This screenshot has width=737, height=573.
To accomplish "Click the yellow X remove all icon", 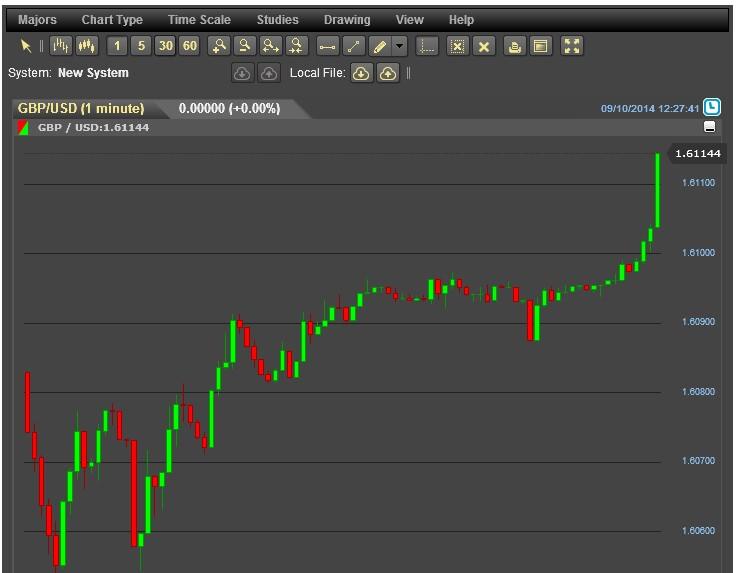I will [484, 47].
